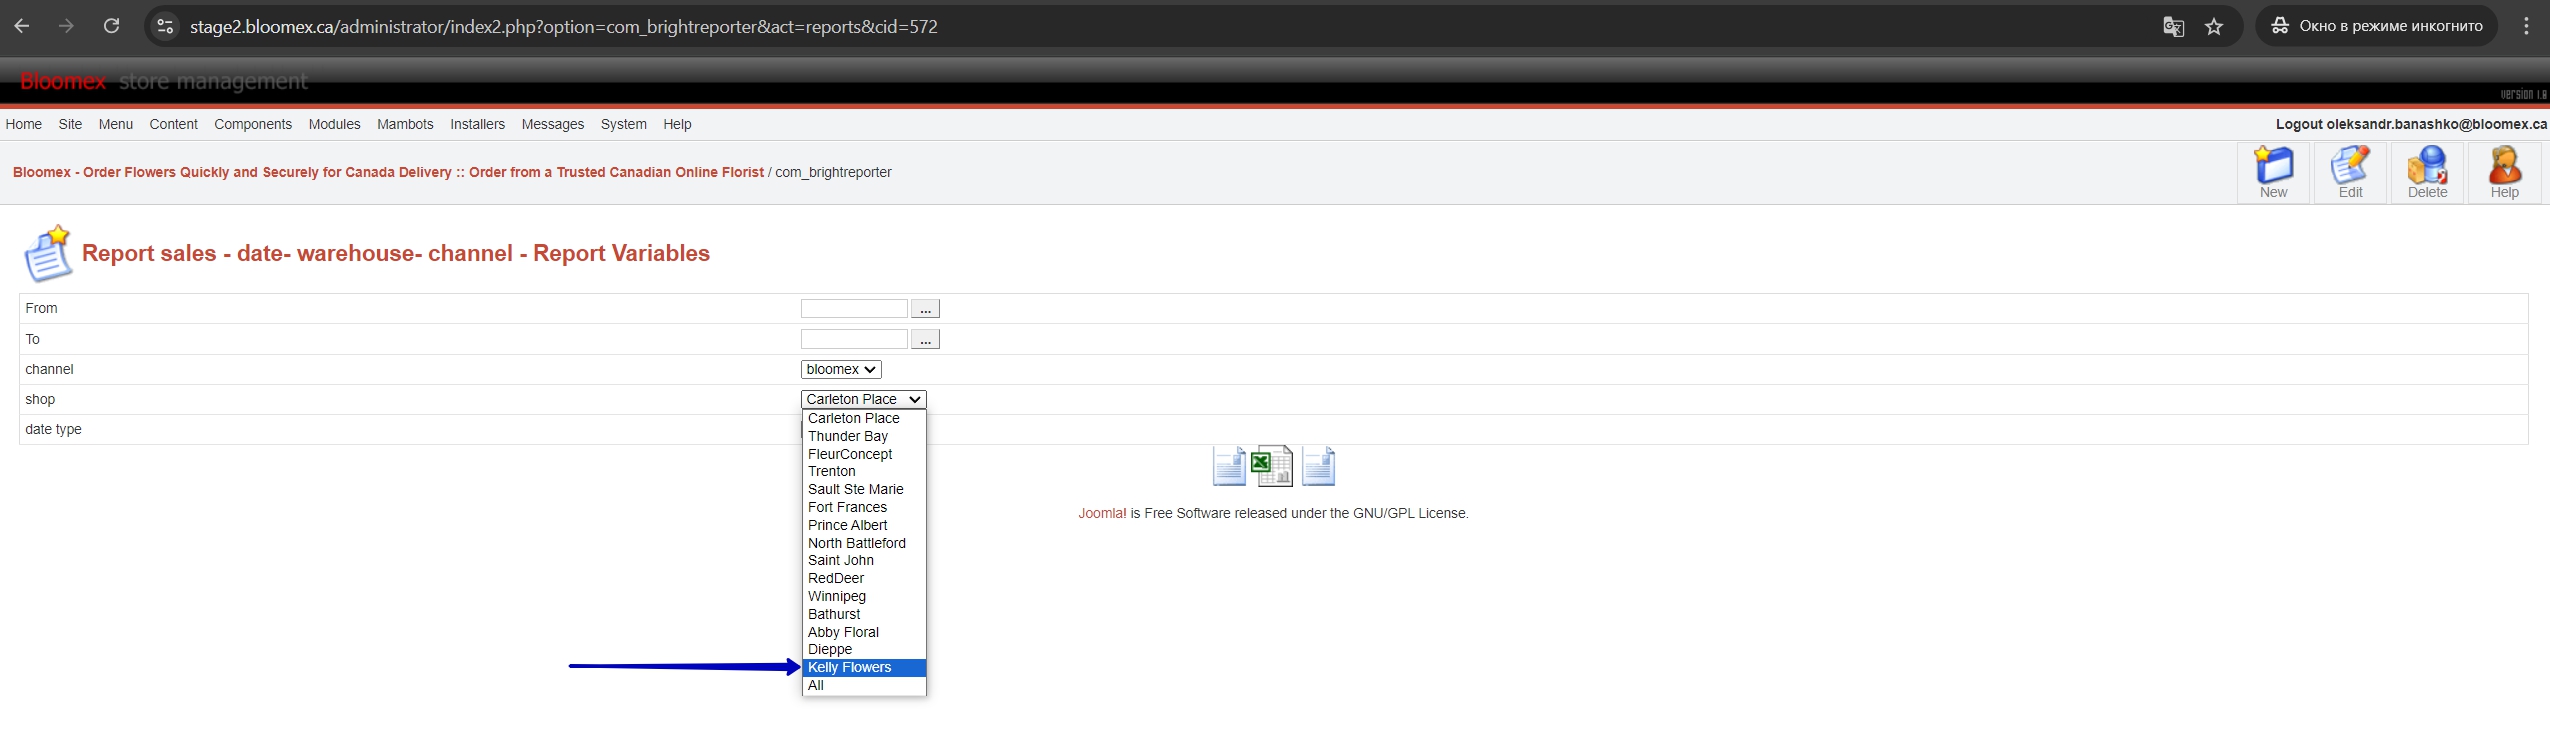Click the To date input field

(854, 340)
